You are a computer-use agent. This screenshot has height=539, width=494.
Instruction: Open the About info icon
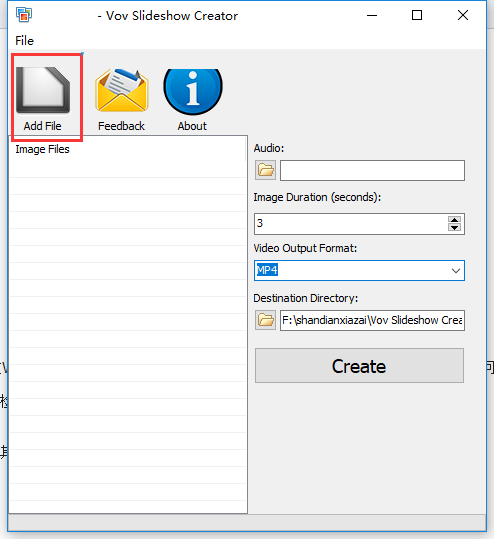pyautogui.click(x=193, y=91)
